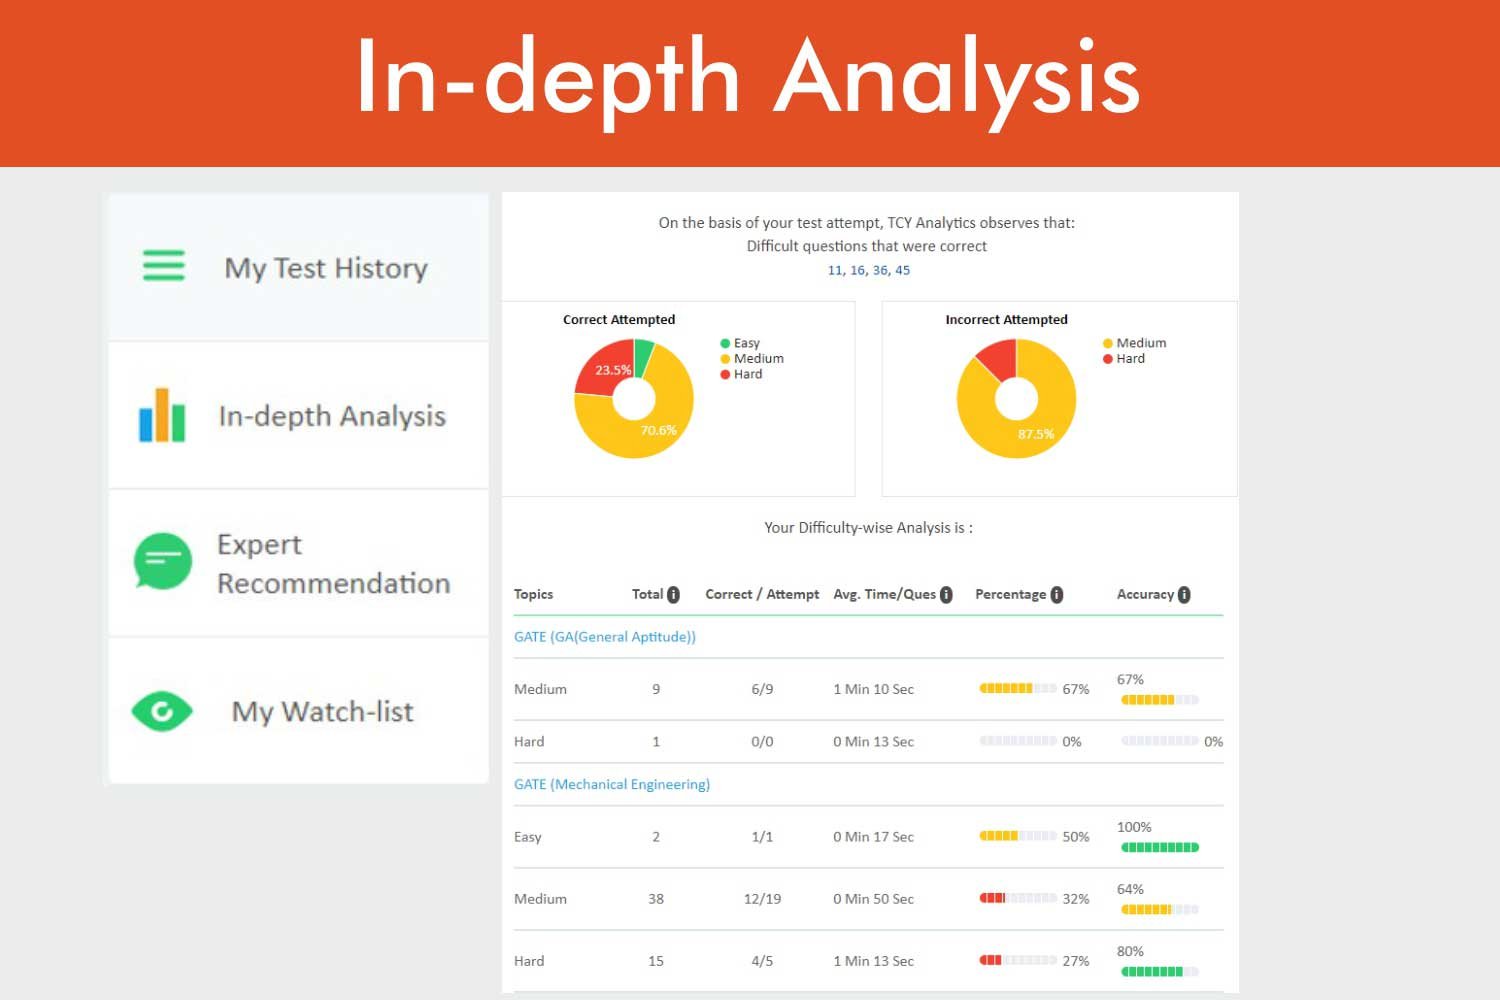This screenshot has height=1000, width=1500.
Task: Expand GATE (GA(General Aptitude)) section
Action: tap(605, 637)
